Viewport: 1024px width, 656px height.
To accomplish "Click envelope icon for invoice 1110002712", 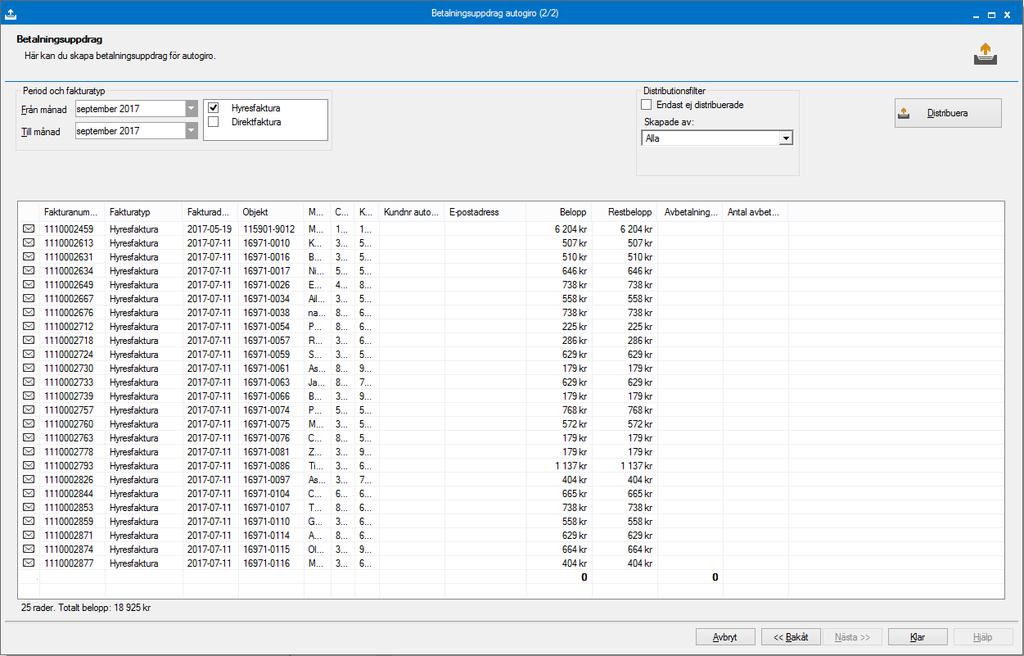I will 29,326.
